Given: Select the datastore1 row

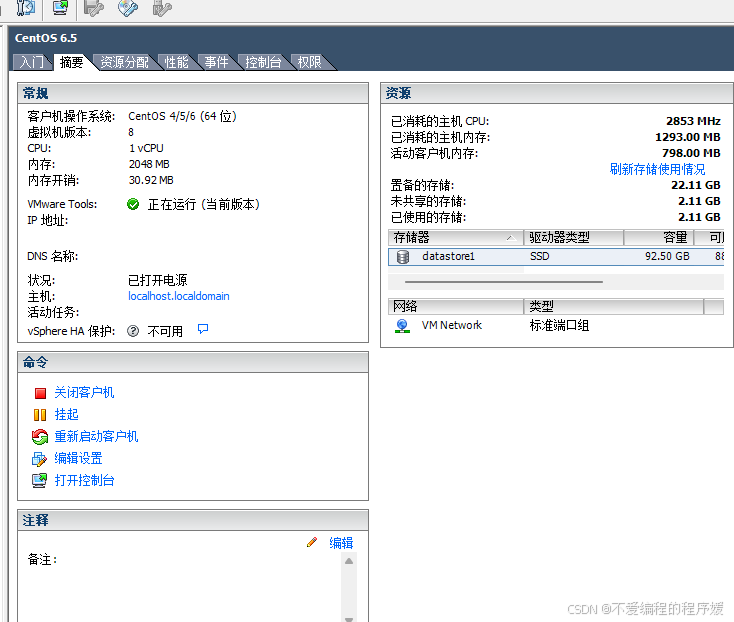Looking at the screenshot, I should click(556, 256).
